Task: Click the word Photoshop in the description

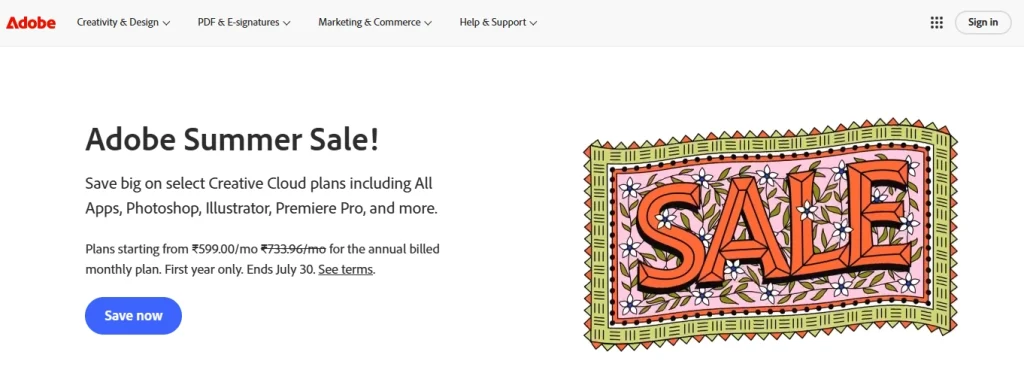Action: pos(163,209)
